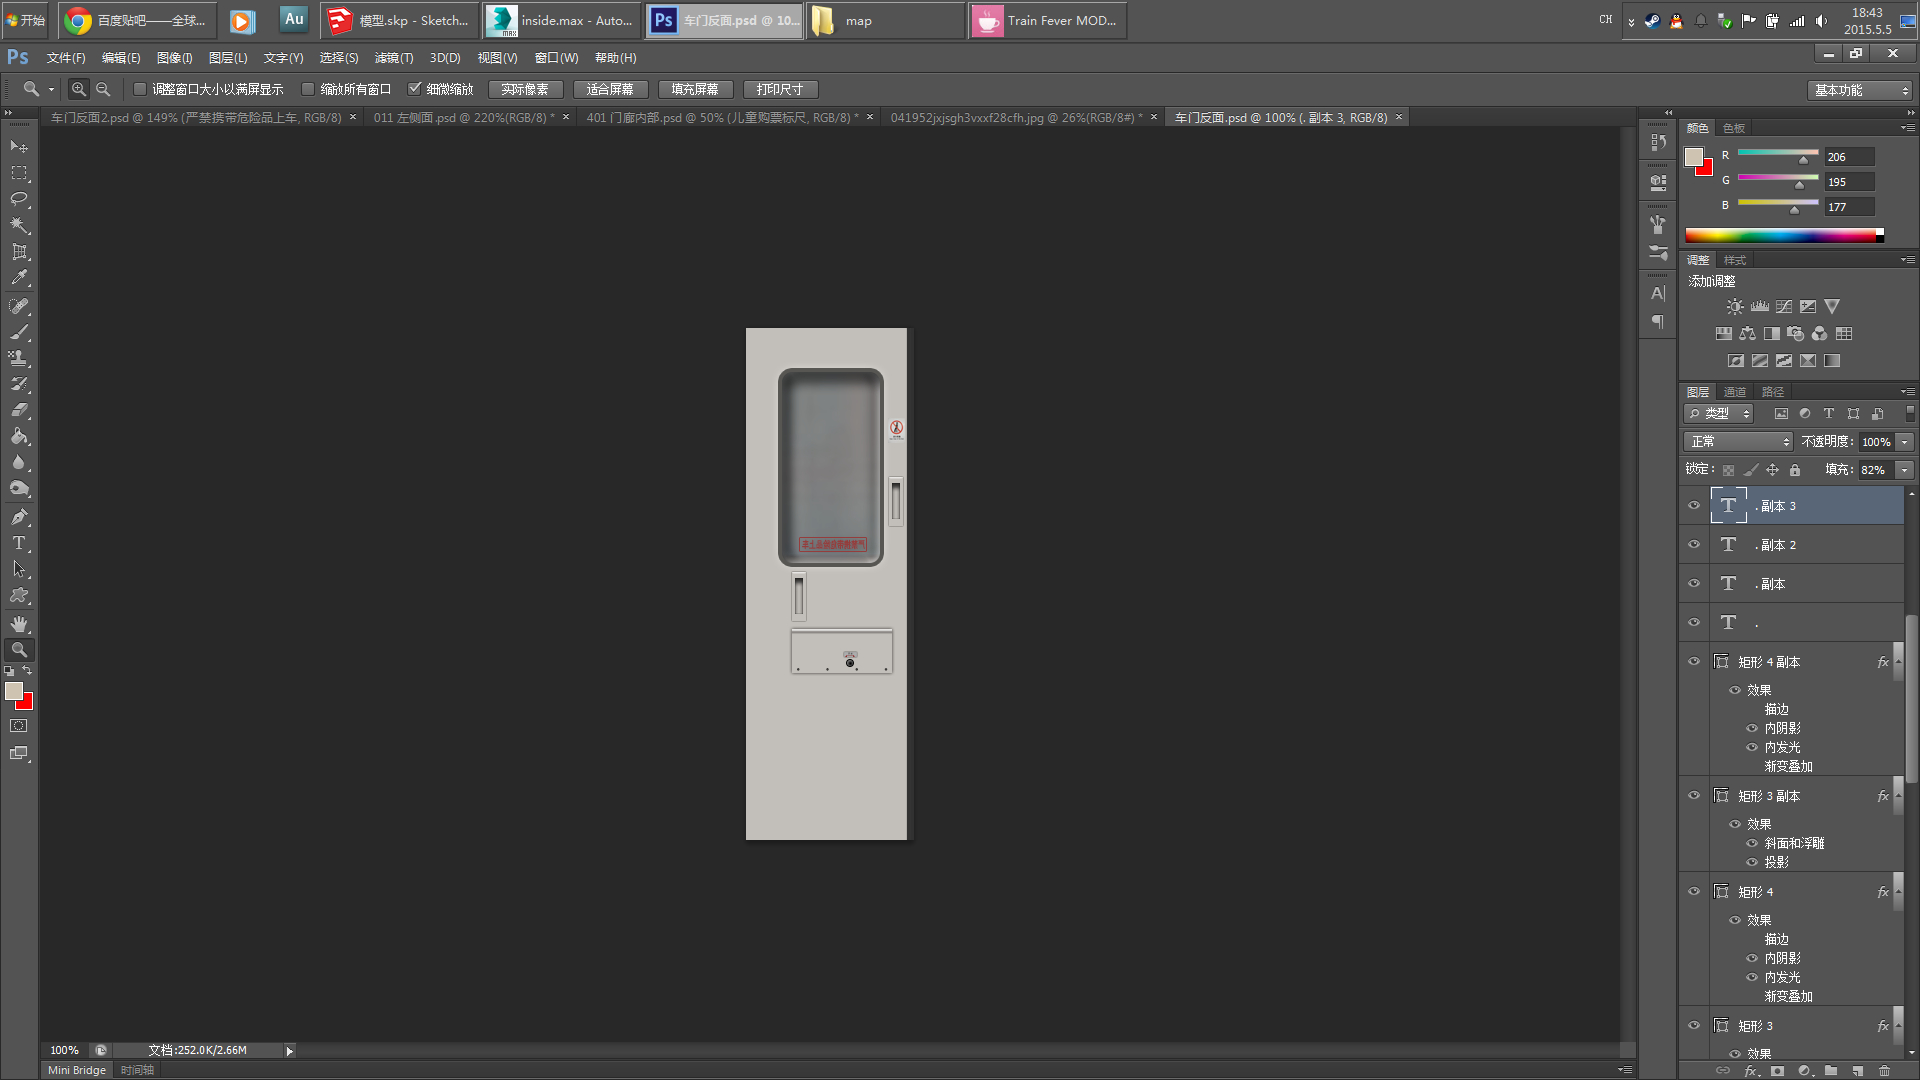
Task: Open the 滤镜(T) menu
Action: (x=393, y=58)
